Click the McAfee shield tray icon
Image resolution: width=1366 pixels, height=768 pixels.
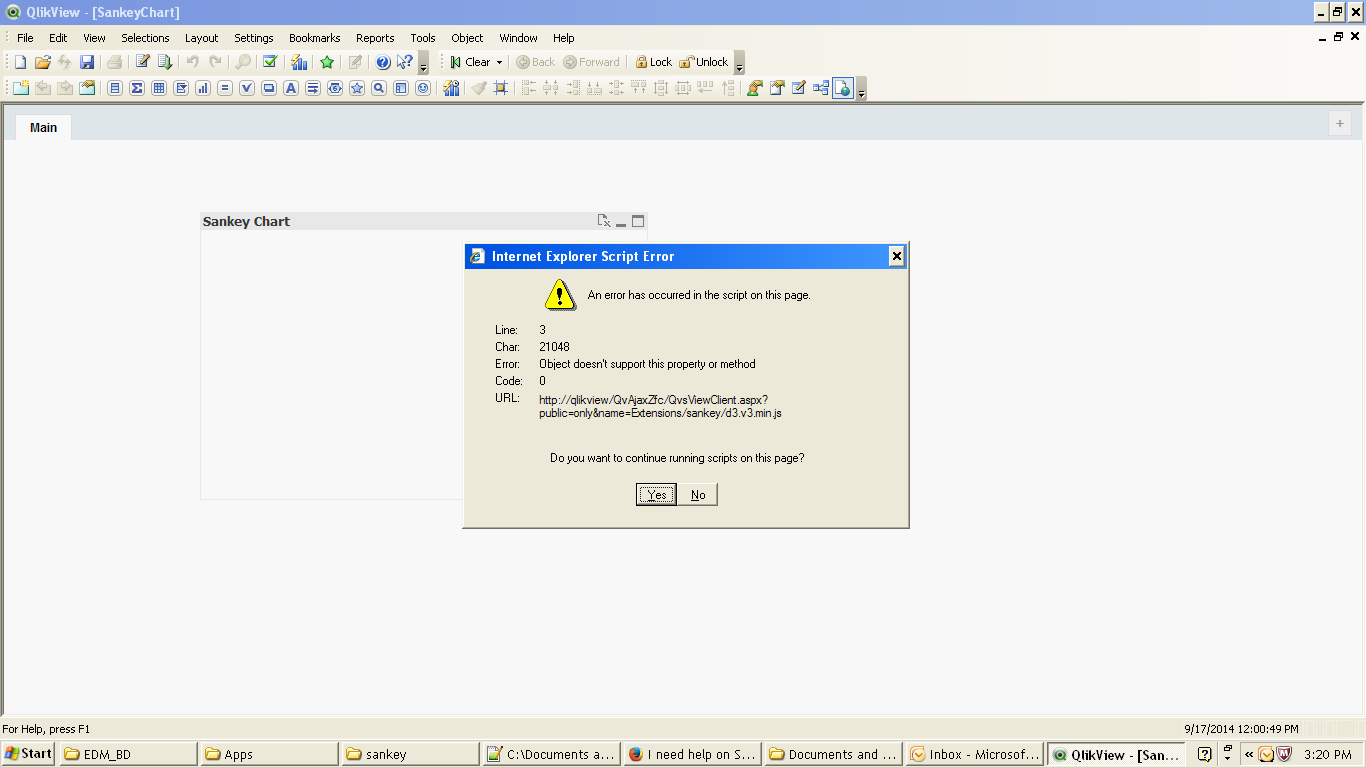click(x=1284, y=754)
